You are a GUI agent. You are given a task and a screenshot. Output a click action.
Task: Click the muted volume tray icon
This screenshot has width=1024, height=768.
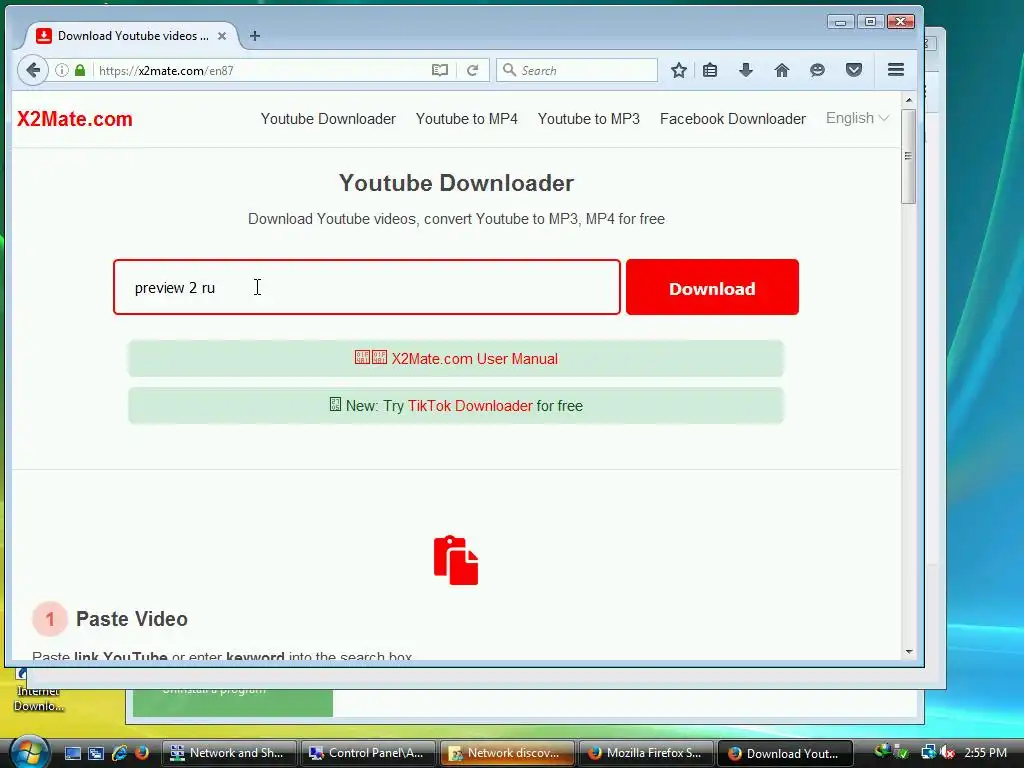click(948, 753)
